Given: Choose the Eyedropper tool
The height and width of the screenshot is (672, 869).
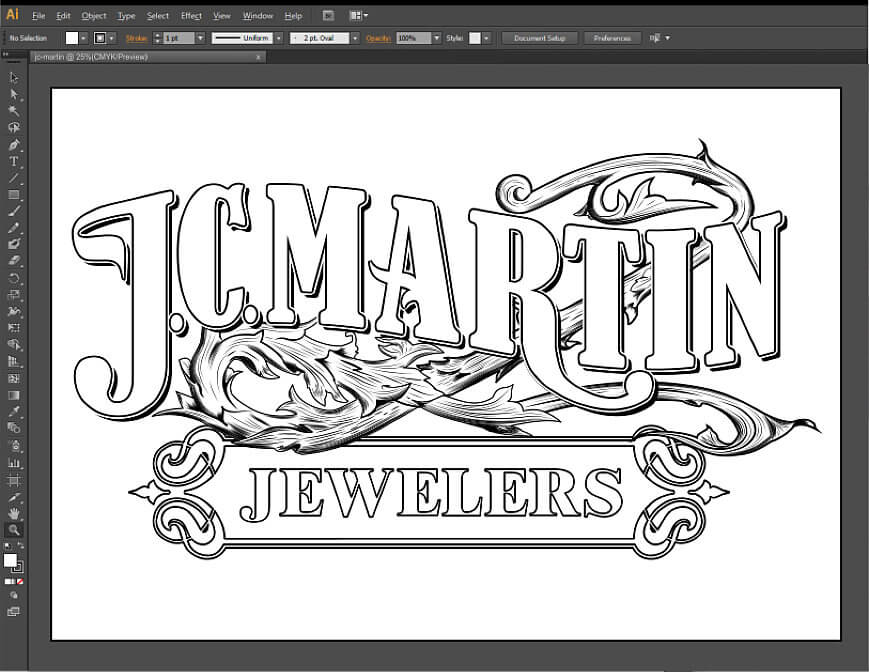Looking at the screenshot, I should coord(14,411).
